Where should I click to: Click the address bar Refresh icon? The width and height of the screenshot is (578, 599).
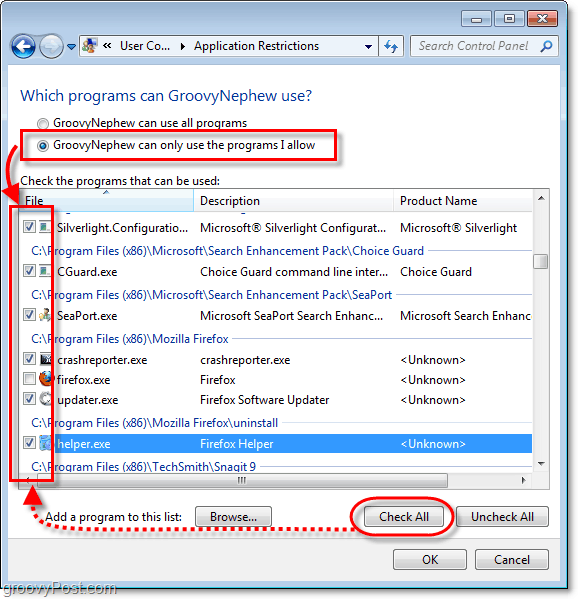pos(391,47)
